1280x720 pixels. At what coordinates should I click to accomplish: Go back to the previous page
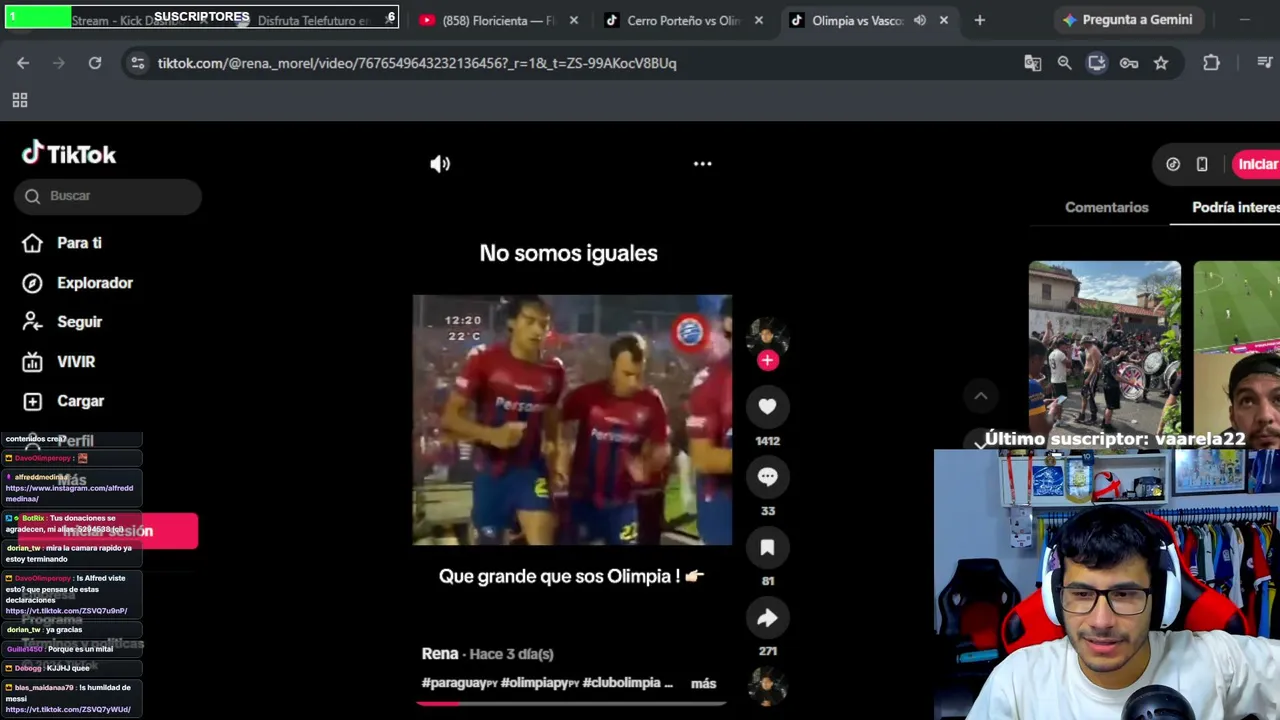(x=23, y=63)
